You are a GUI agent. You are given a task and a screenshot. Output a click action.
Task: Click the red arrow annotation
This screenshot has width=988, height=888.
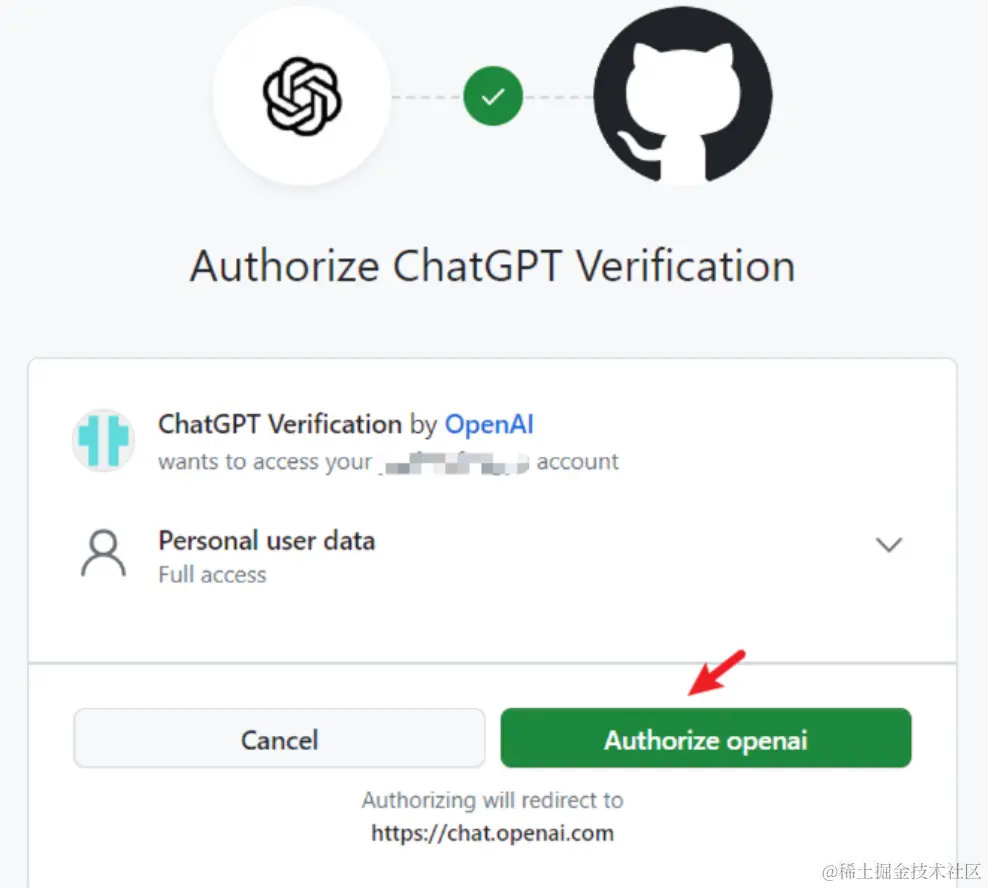pos(717,673)
